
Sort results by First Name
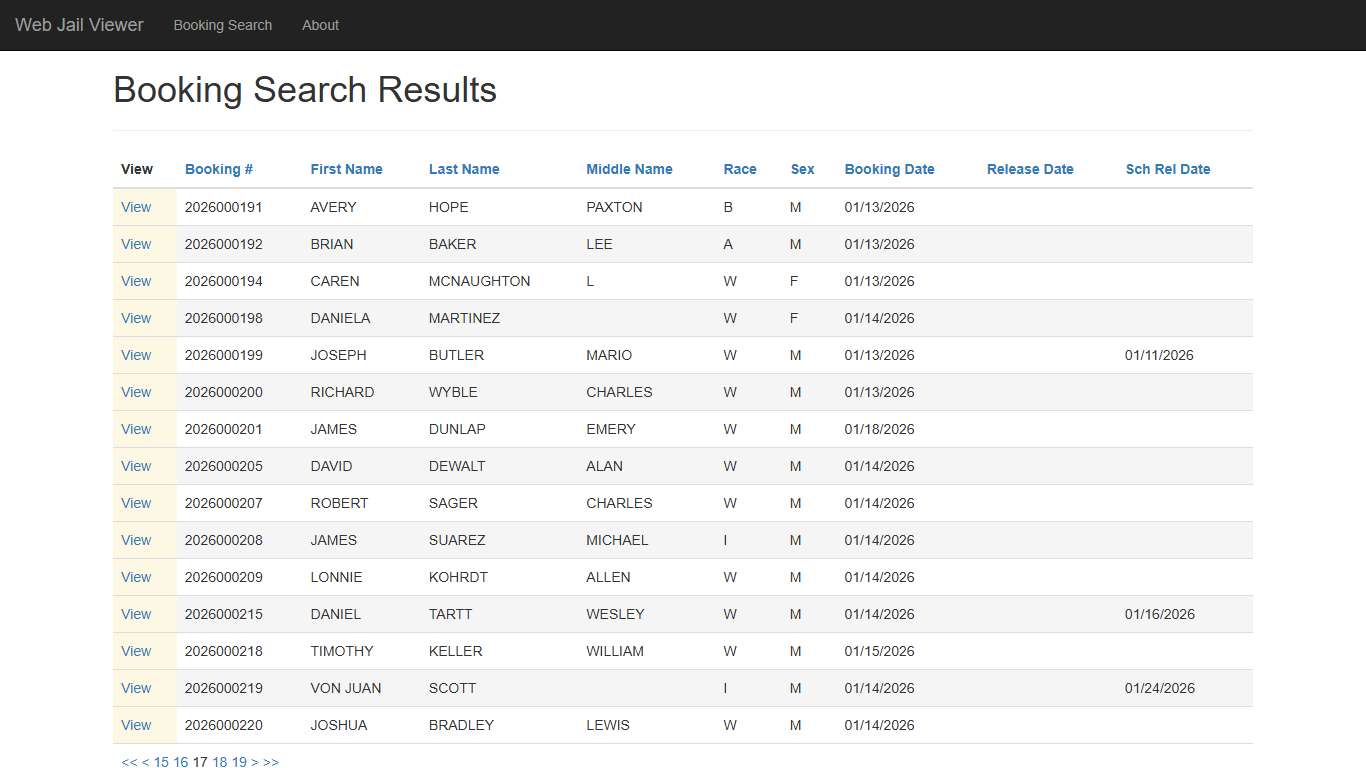click(346, 169)
